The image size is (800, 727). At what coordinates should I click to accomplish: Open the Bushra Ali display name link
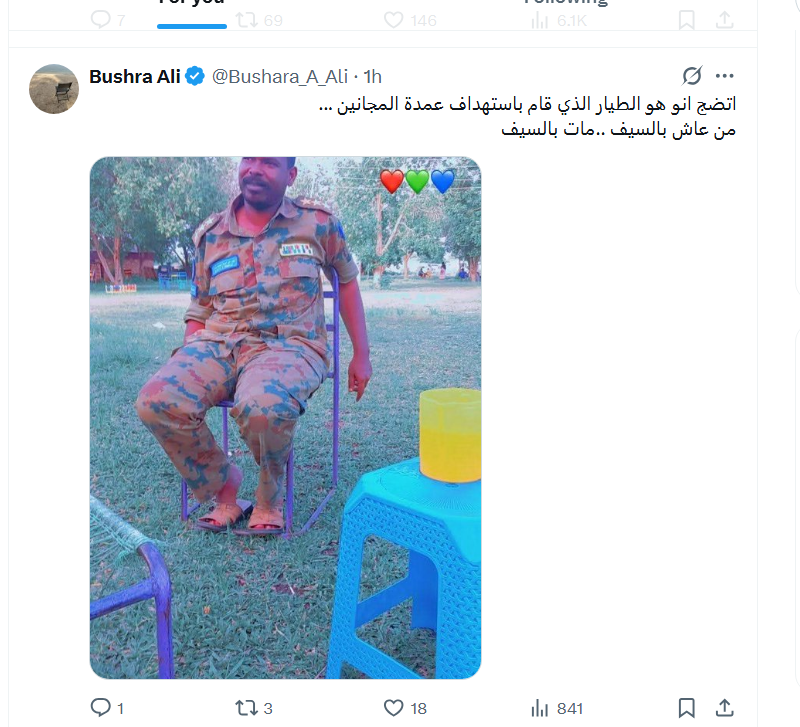click(135, 77)
